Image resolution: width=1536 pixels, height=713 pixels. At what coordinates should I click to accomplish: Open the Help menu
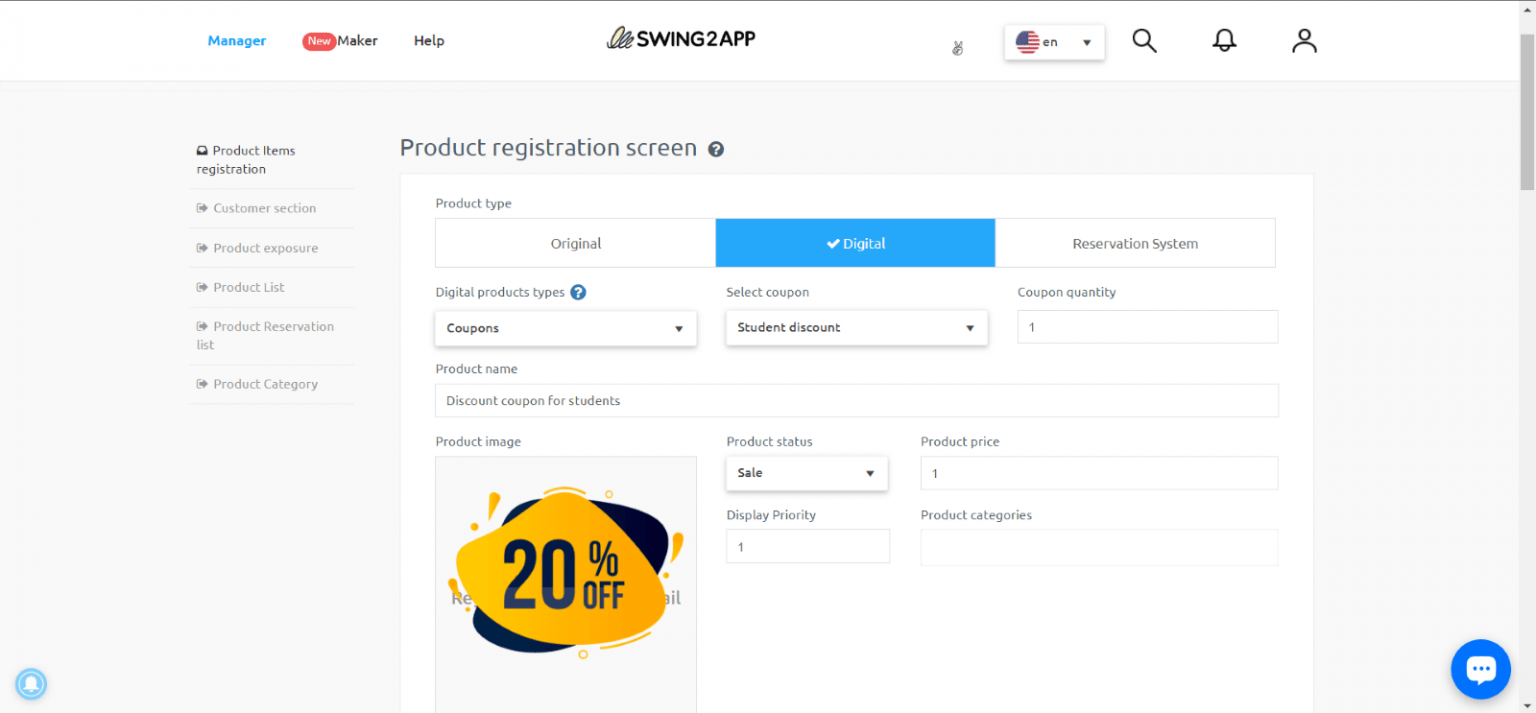[x=429, y=41]
